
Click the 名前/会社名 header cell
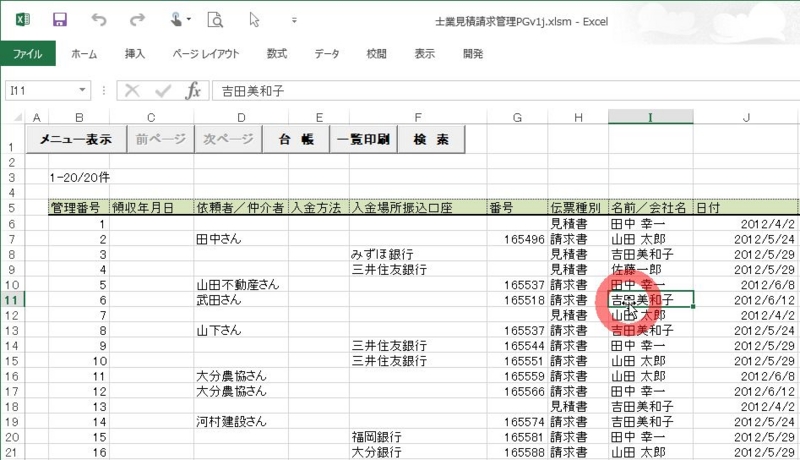coord(651,208)
